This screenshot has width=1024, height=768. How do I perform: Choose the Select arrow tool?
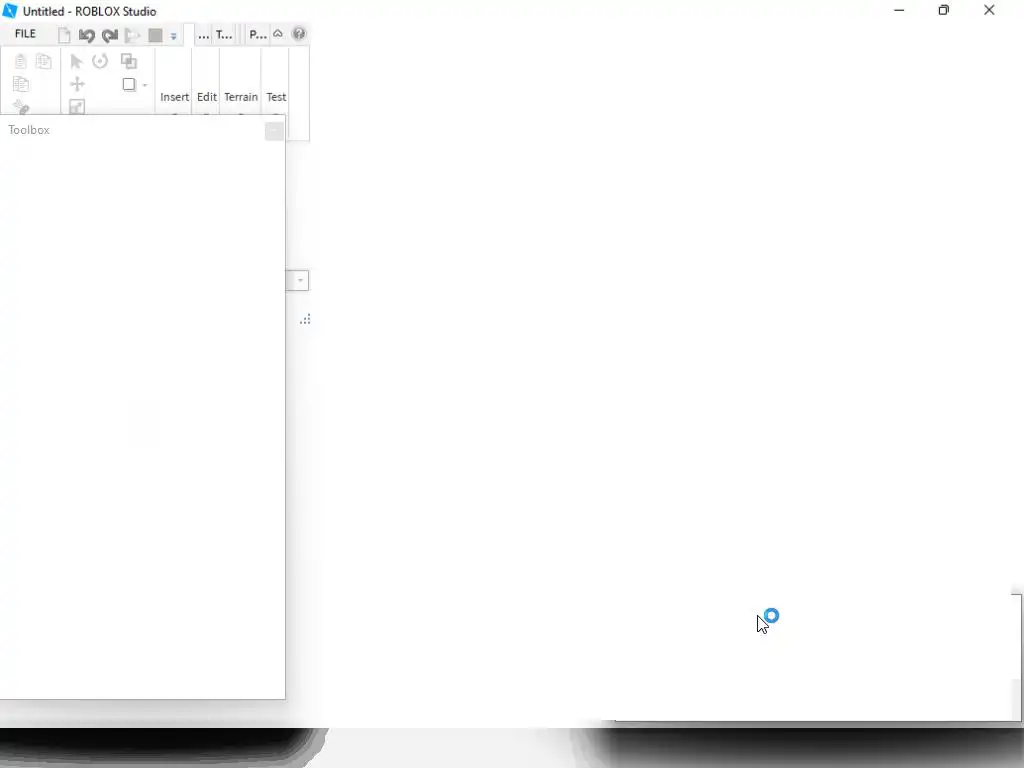coord(76,61)
